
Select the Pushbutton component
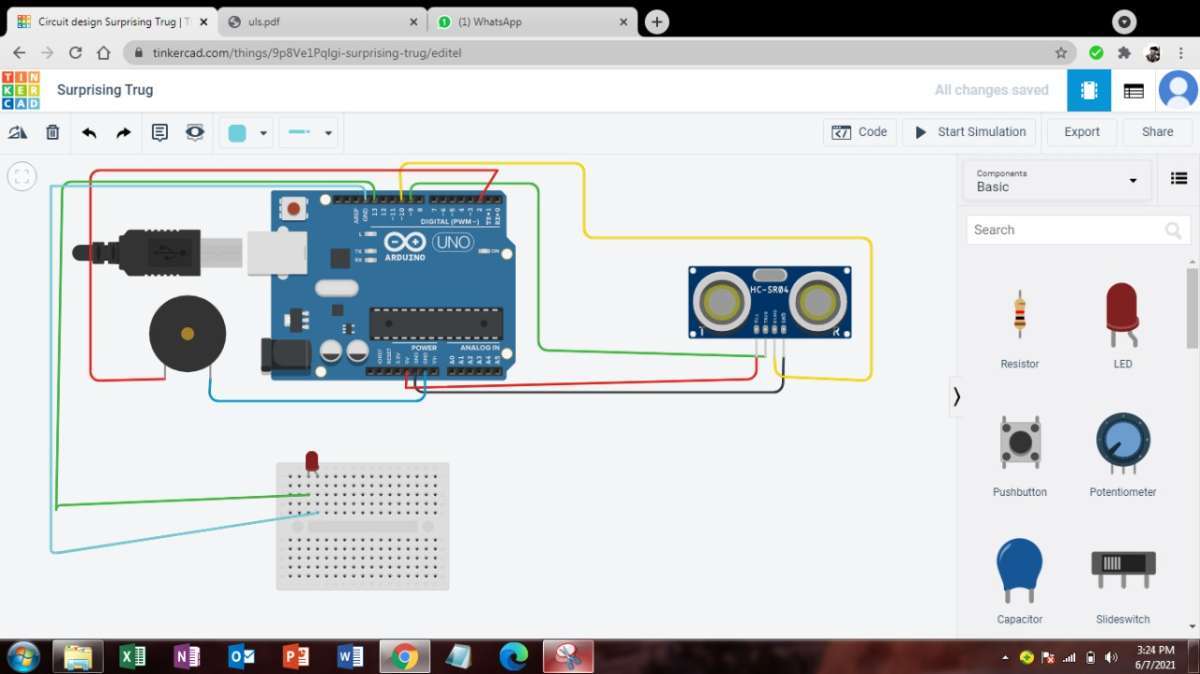coord(1019,455)
